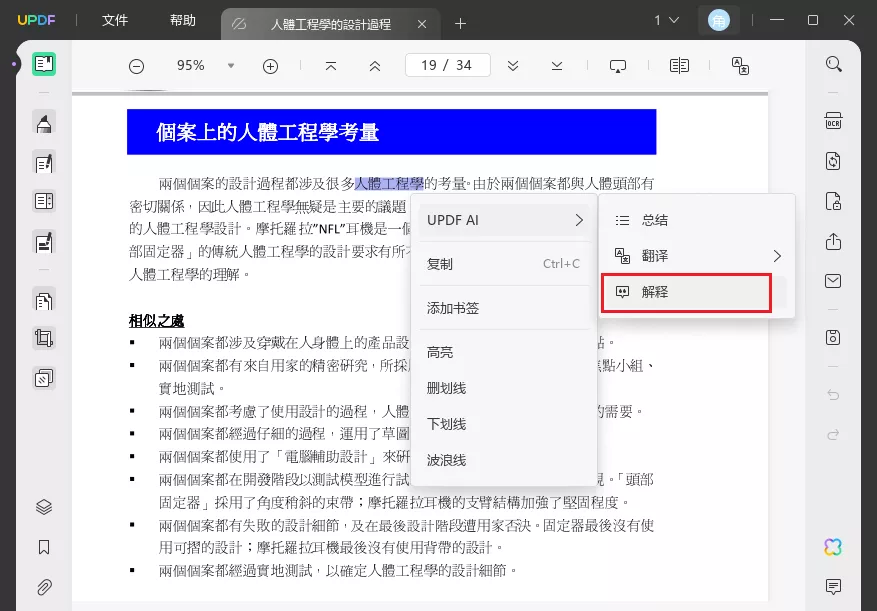Open the Crop Pages tool
This screenshot has width=877, height=611.
(44, 339)
